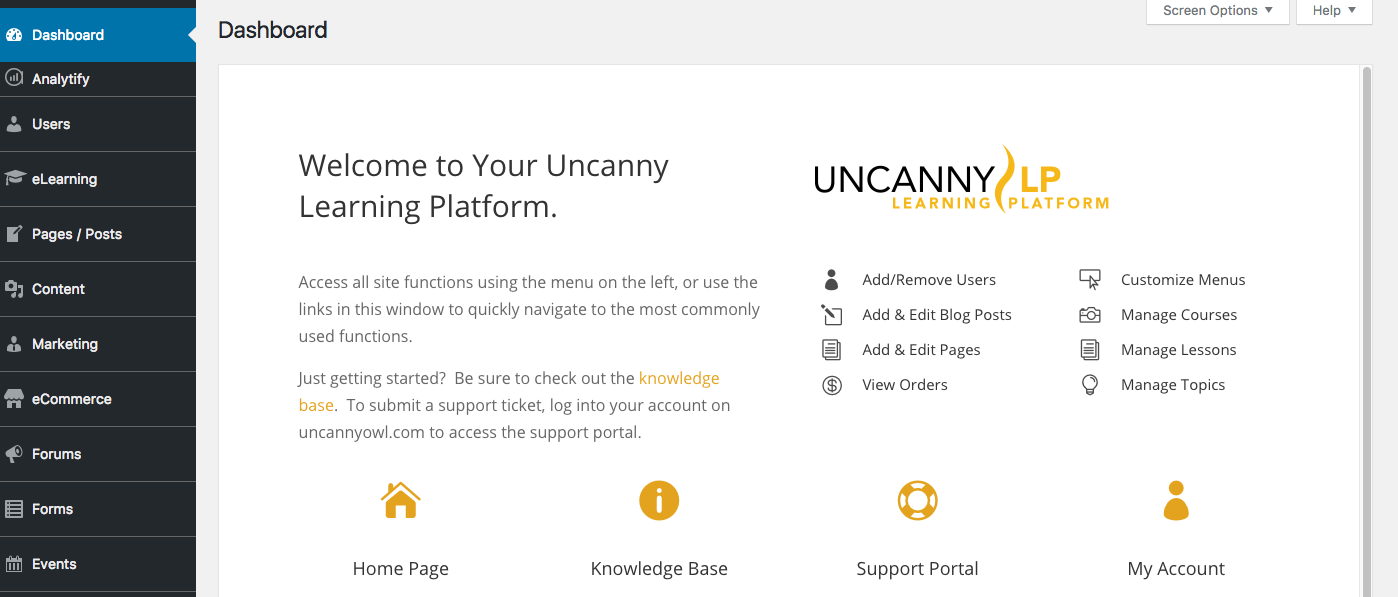Expand the Screen Options dropdown
This screenshot has width=1398, height=597.
pos(1217,11)
